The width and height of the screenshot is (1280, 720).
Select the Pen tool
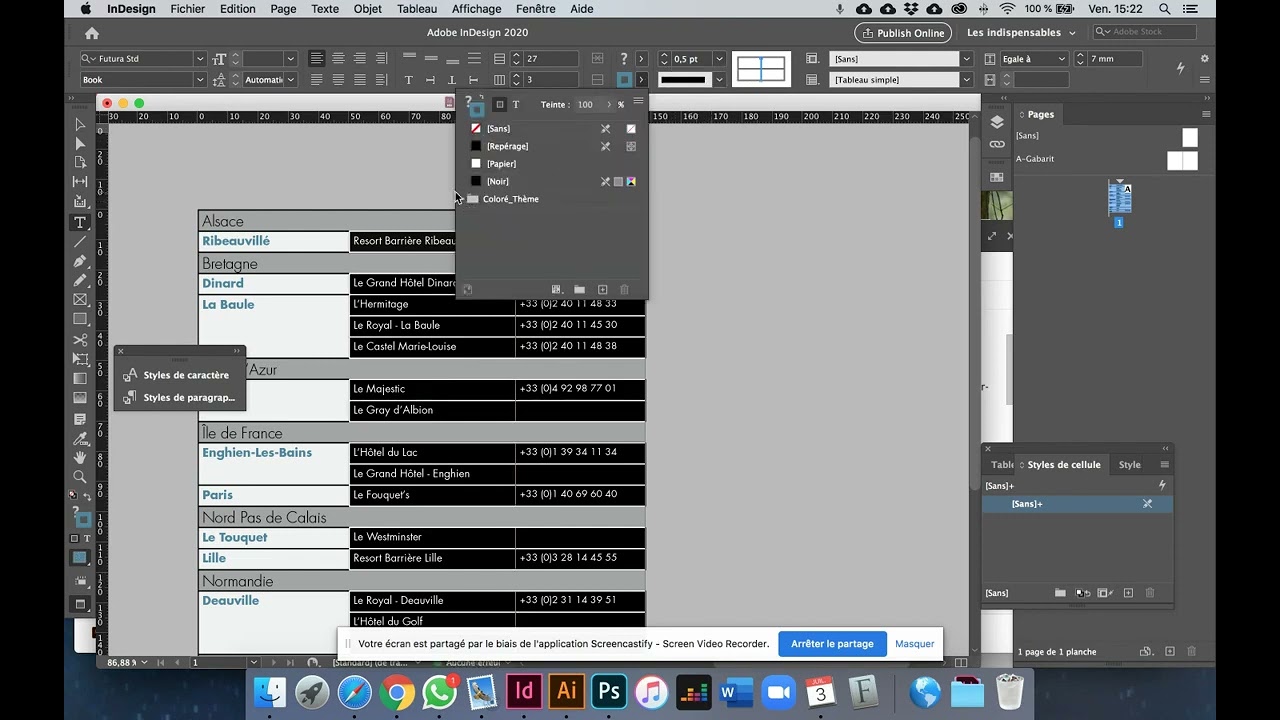coord(80,261)
